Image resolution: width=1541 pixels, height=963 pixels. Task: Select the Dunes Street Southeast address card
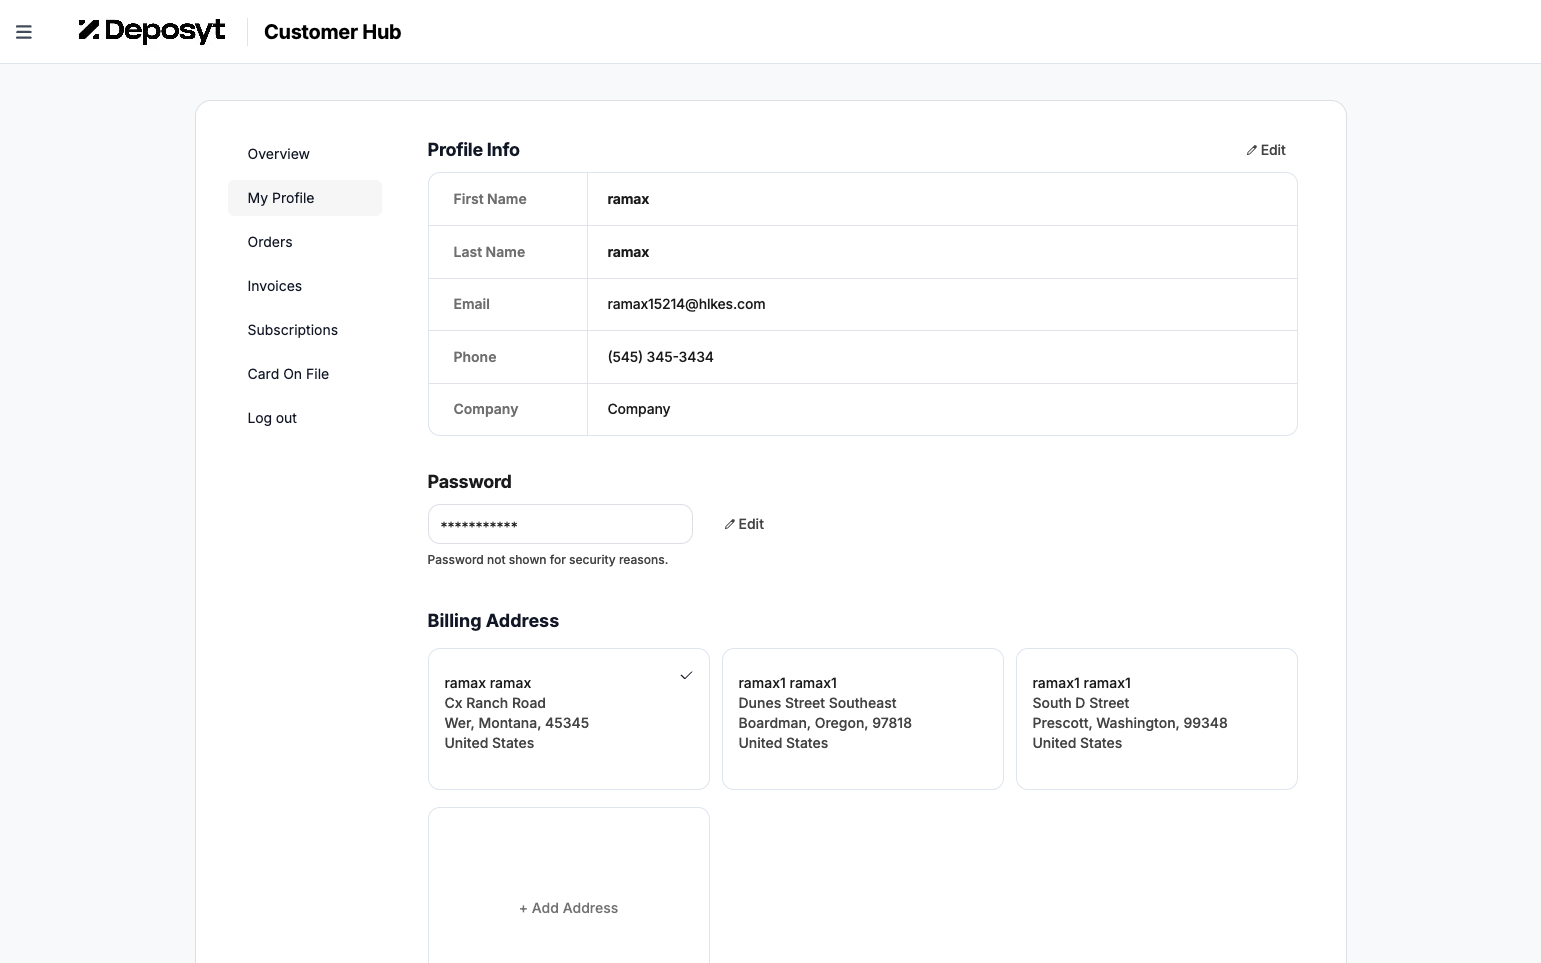pos(862,719)
